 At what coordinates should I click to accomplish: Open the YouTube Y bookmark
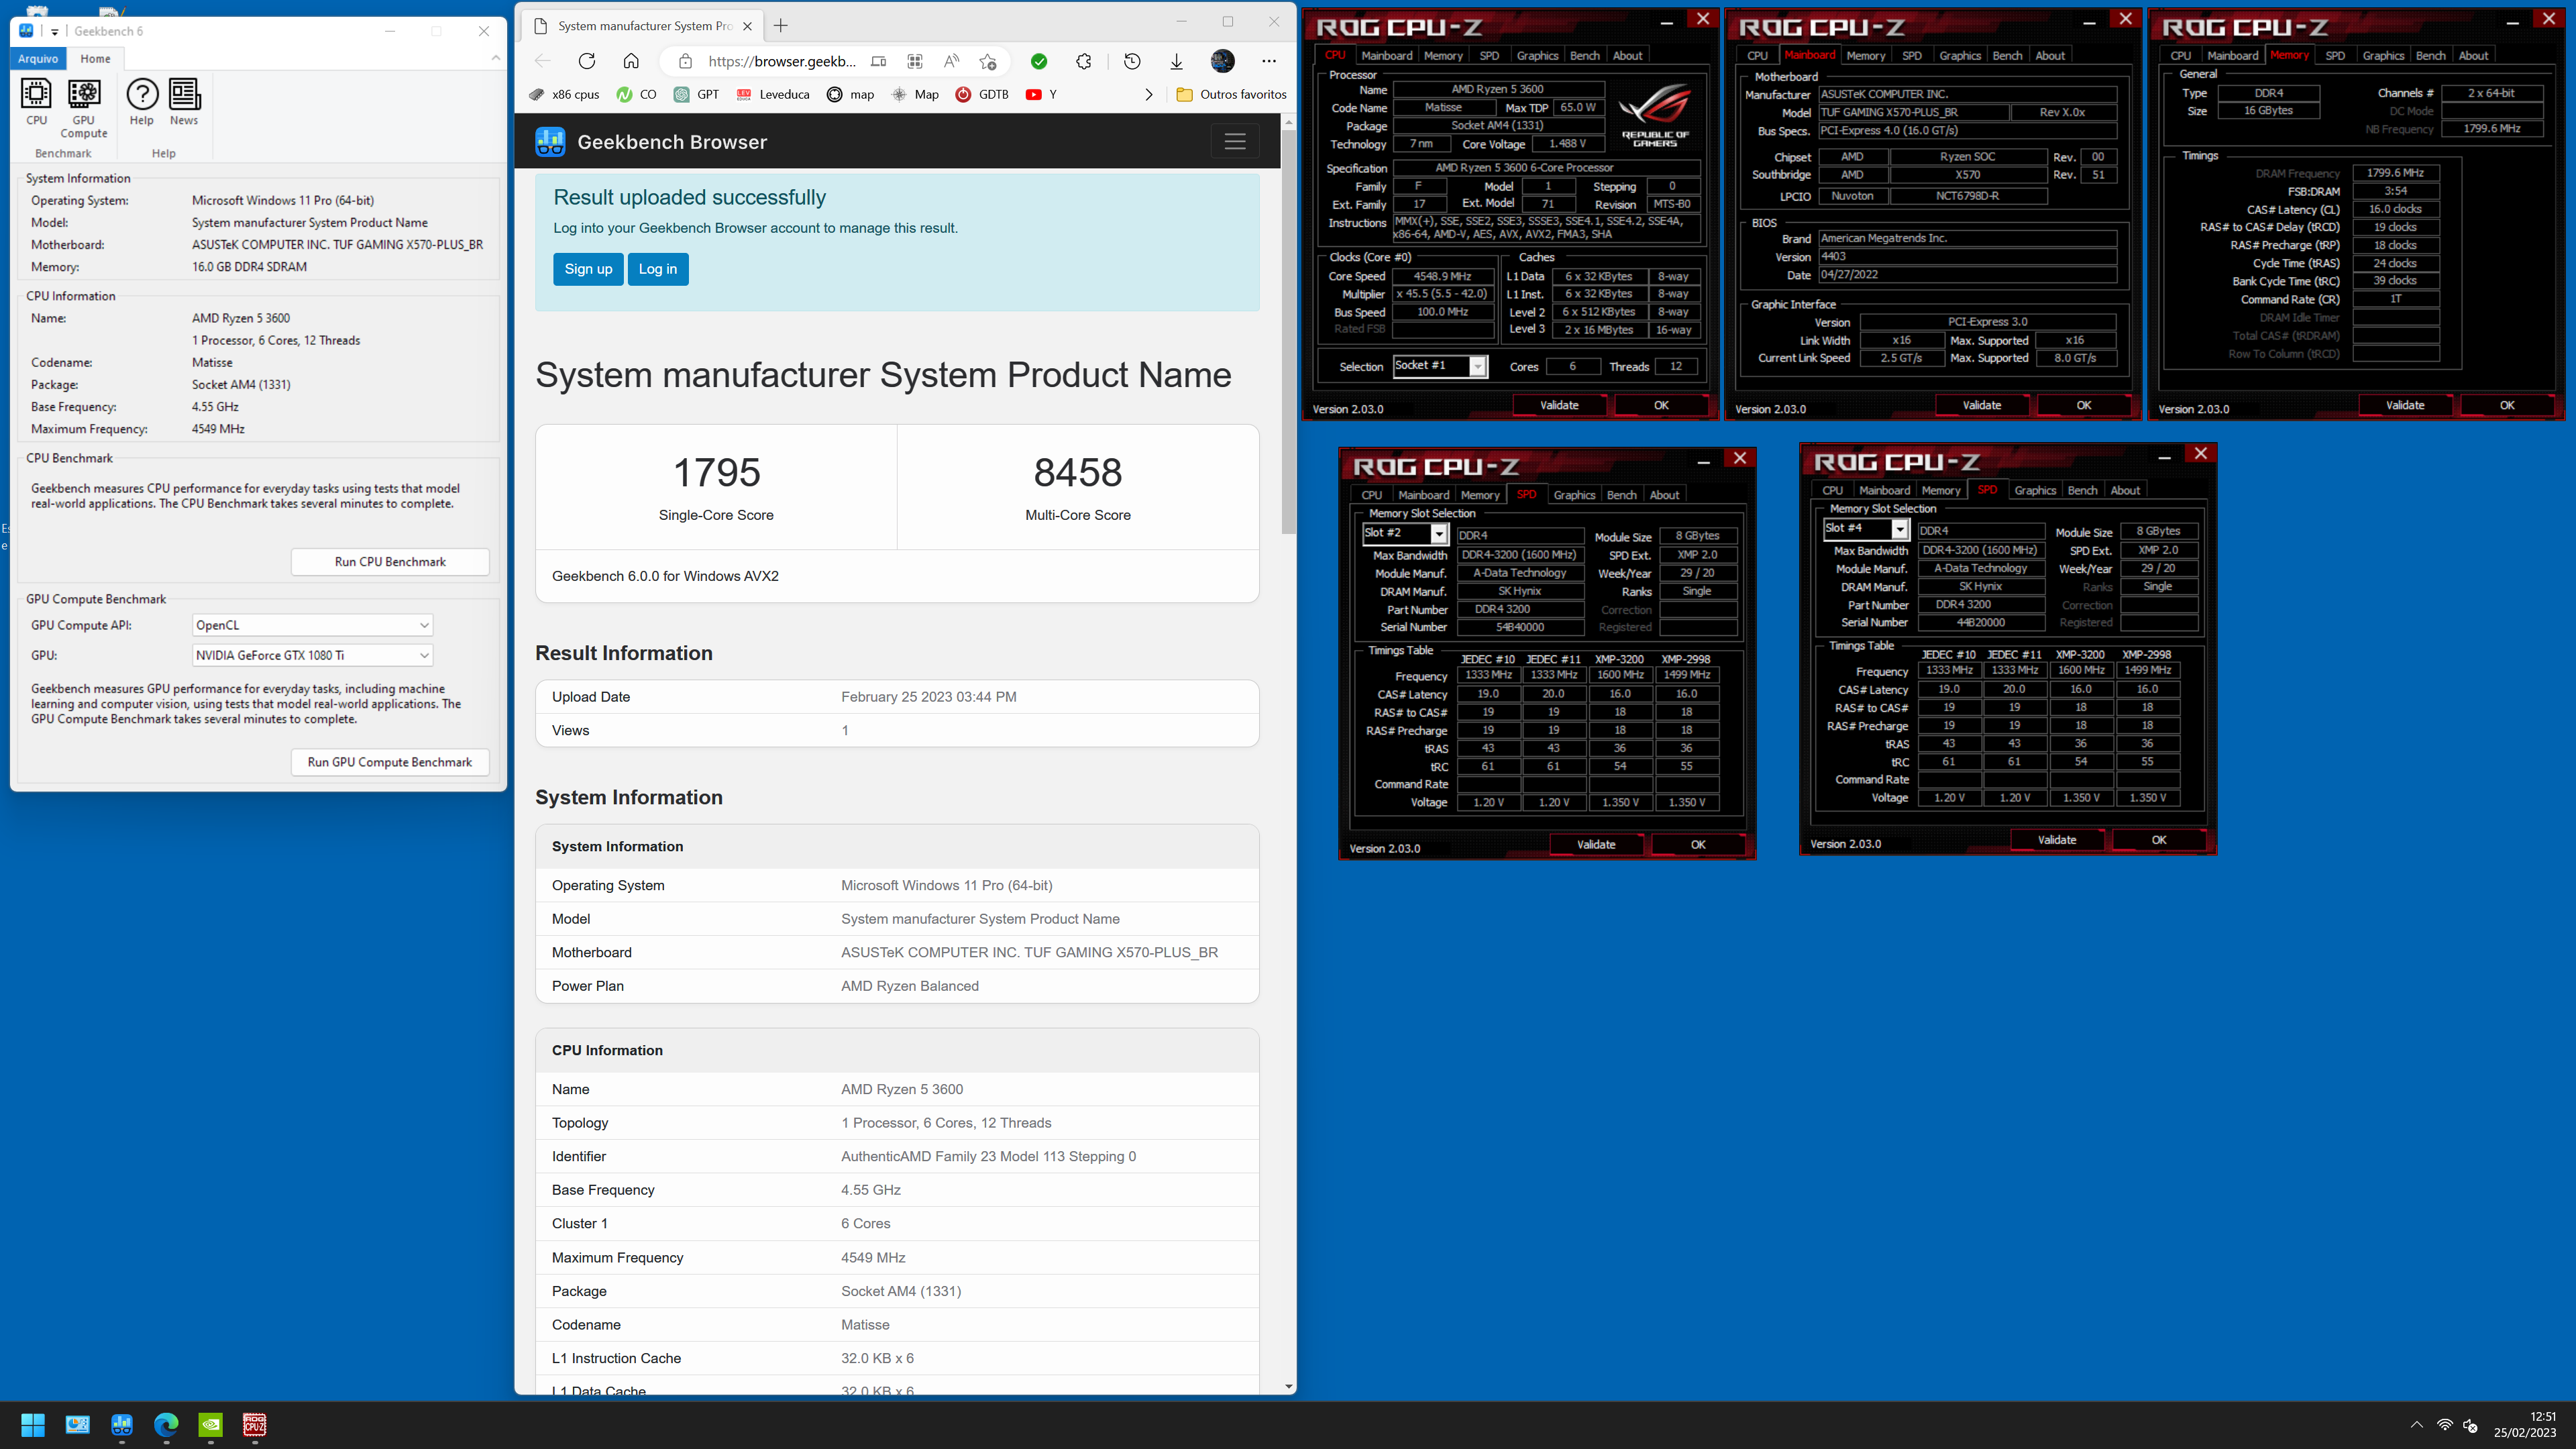(x=1042, y=95)
